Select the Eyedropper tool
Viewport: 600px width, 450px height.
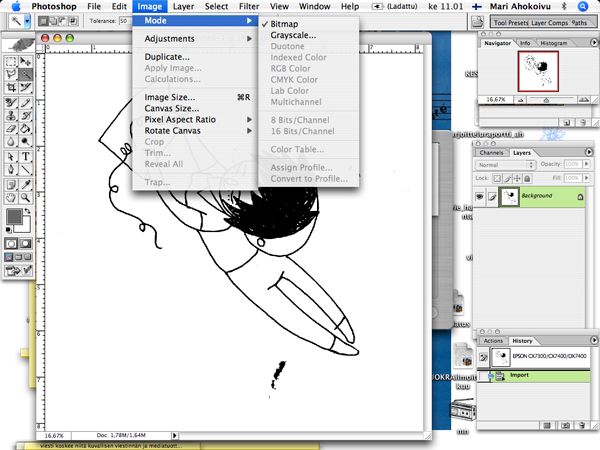point(25,185)
